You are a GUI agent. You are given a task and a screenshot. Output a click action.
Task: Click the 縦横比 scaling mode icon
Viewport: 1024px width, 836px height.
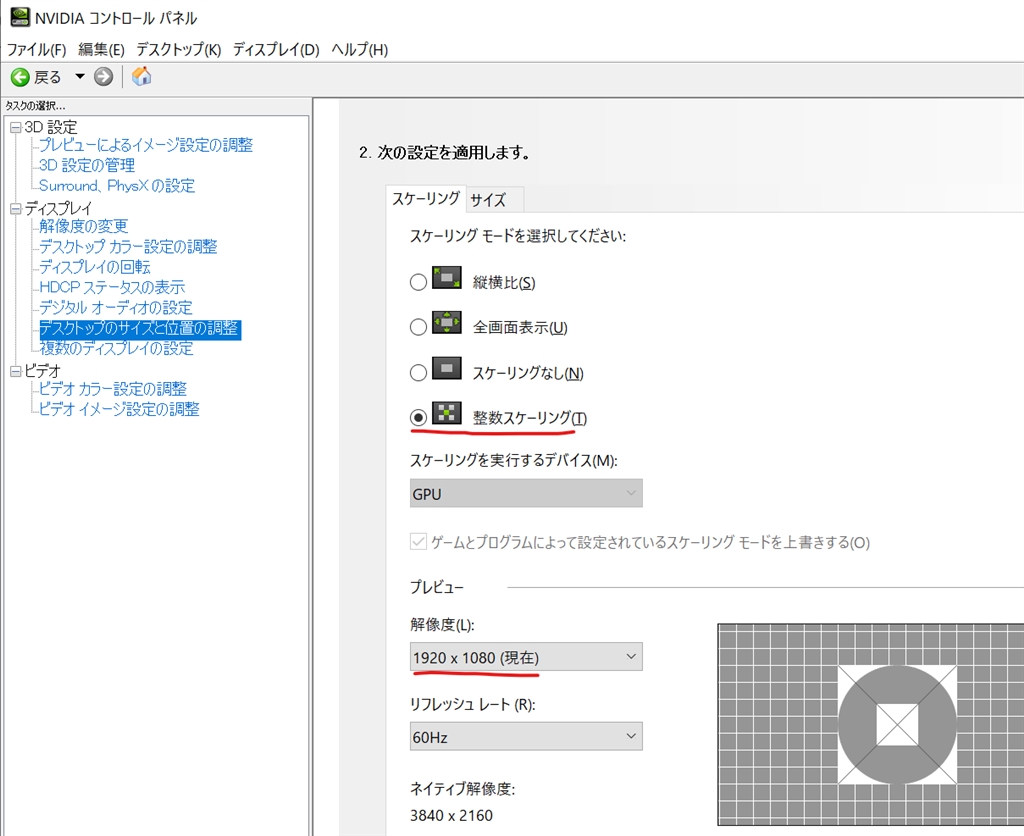[447, 278]
